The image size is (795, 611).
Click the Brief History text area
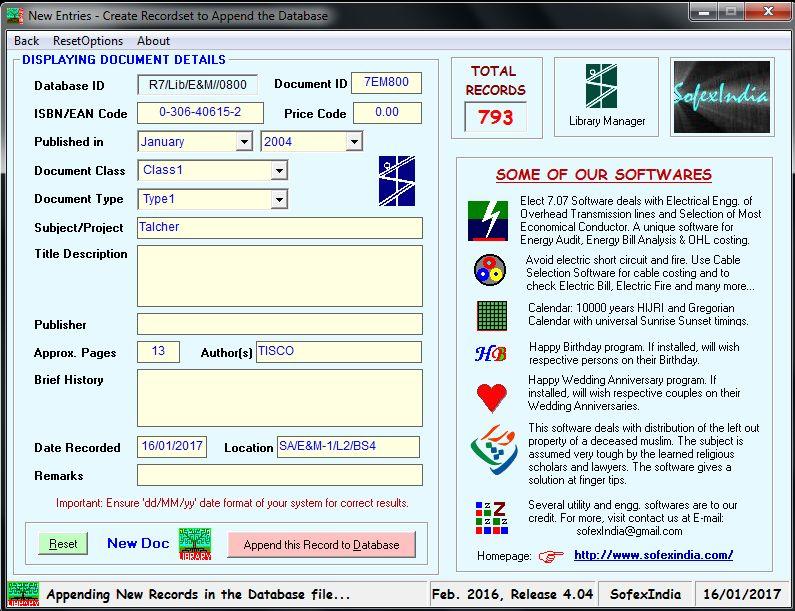(x=280, y=398)
